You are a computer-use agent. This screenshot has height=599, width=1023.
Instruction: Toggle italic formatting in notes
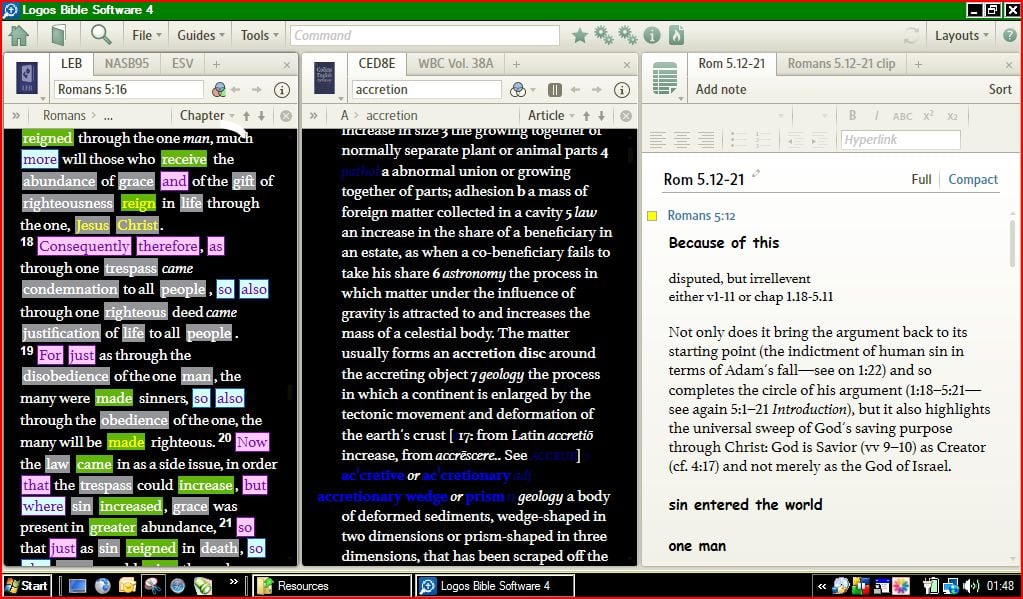point(876,115)
